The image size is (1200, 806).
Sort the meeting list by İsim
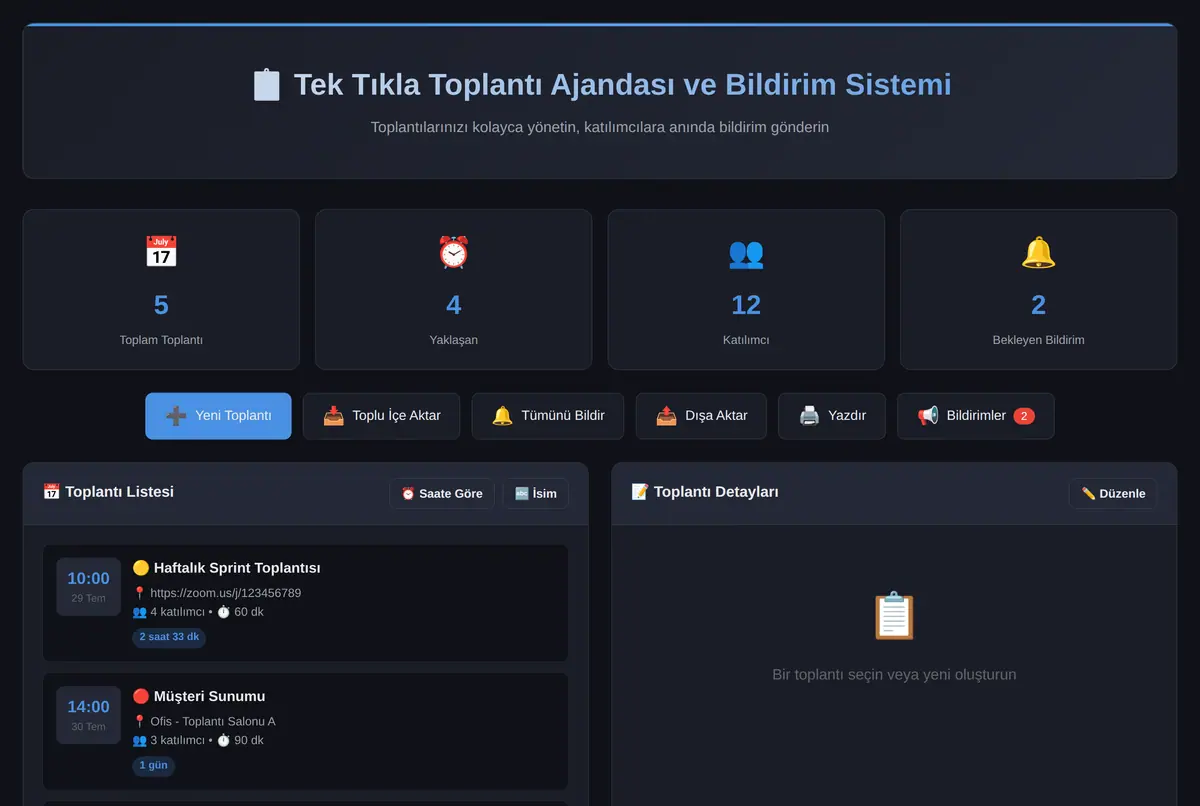coord(536,494)
